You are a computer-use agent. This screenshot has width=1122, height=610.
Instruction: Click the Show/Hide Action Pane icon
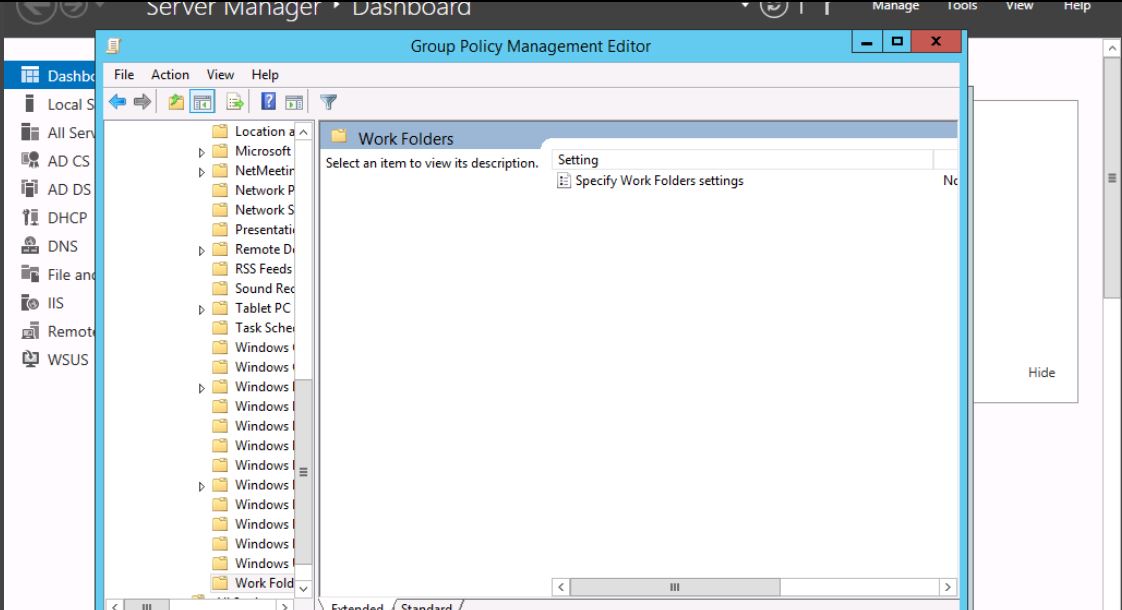pos(294,102)
